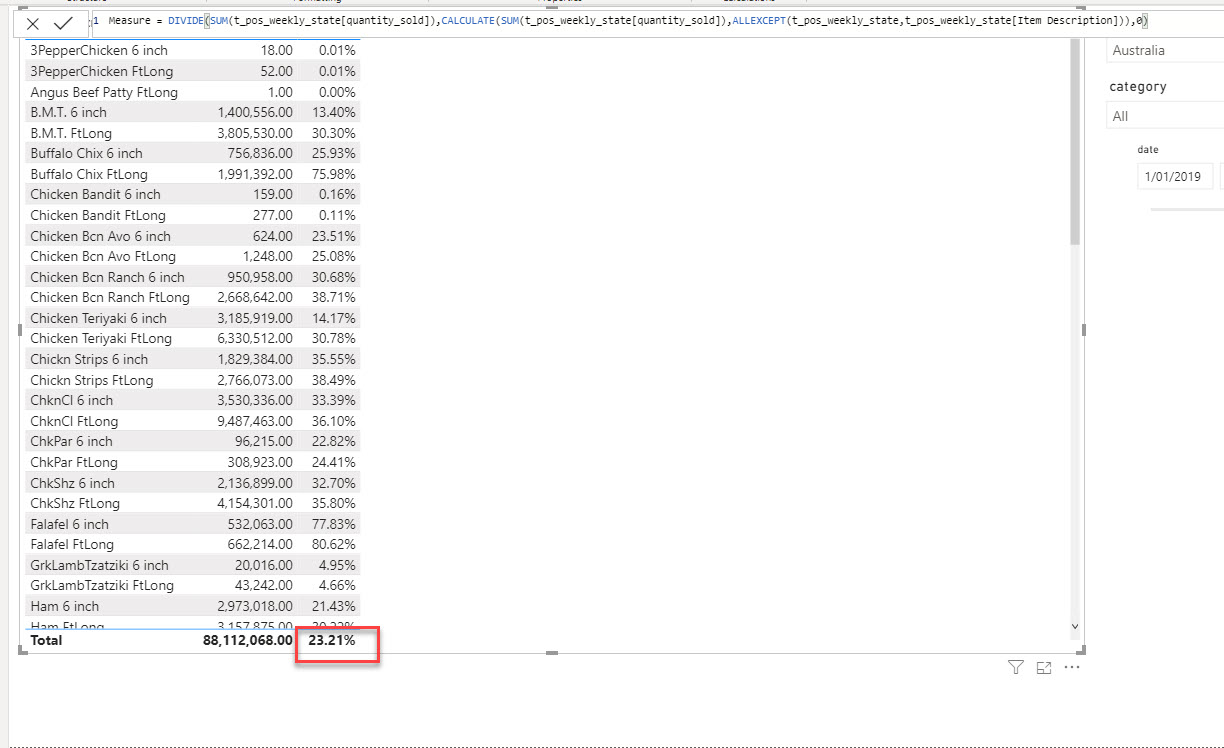Select the Chicken Teriyaki FtLong item
The image size is (1224, 748).
point(101,338)
